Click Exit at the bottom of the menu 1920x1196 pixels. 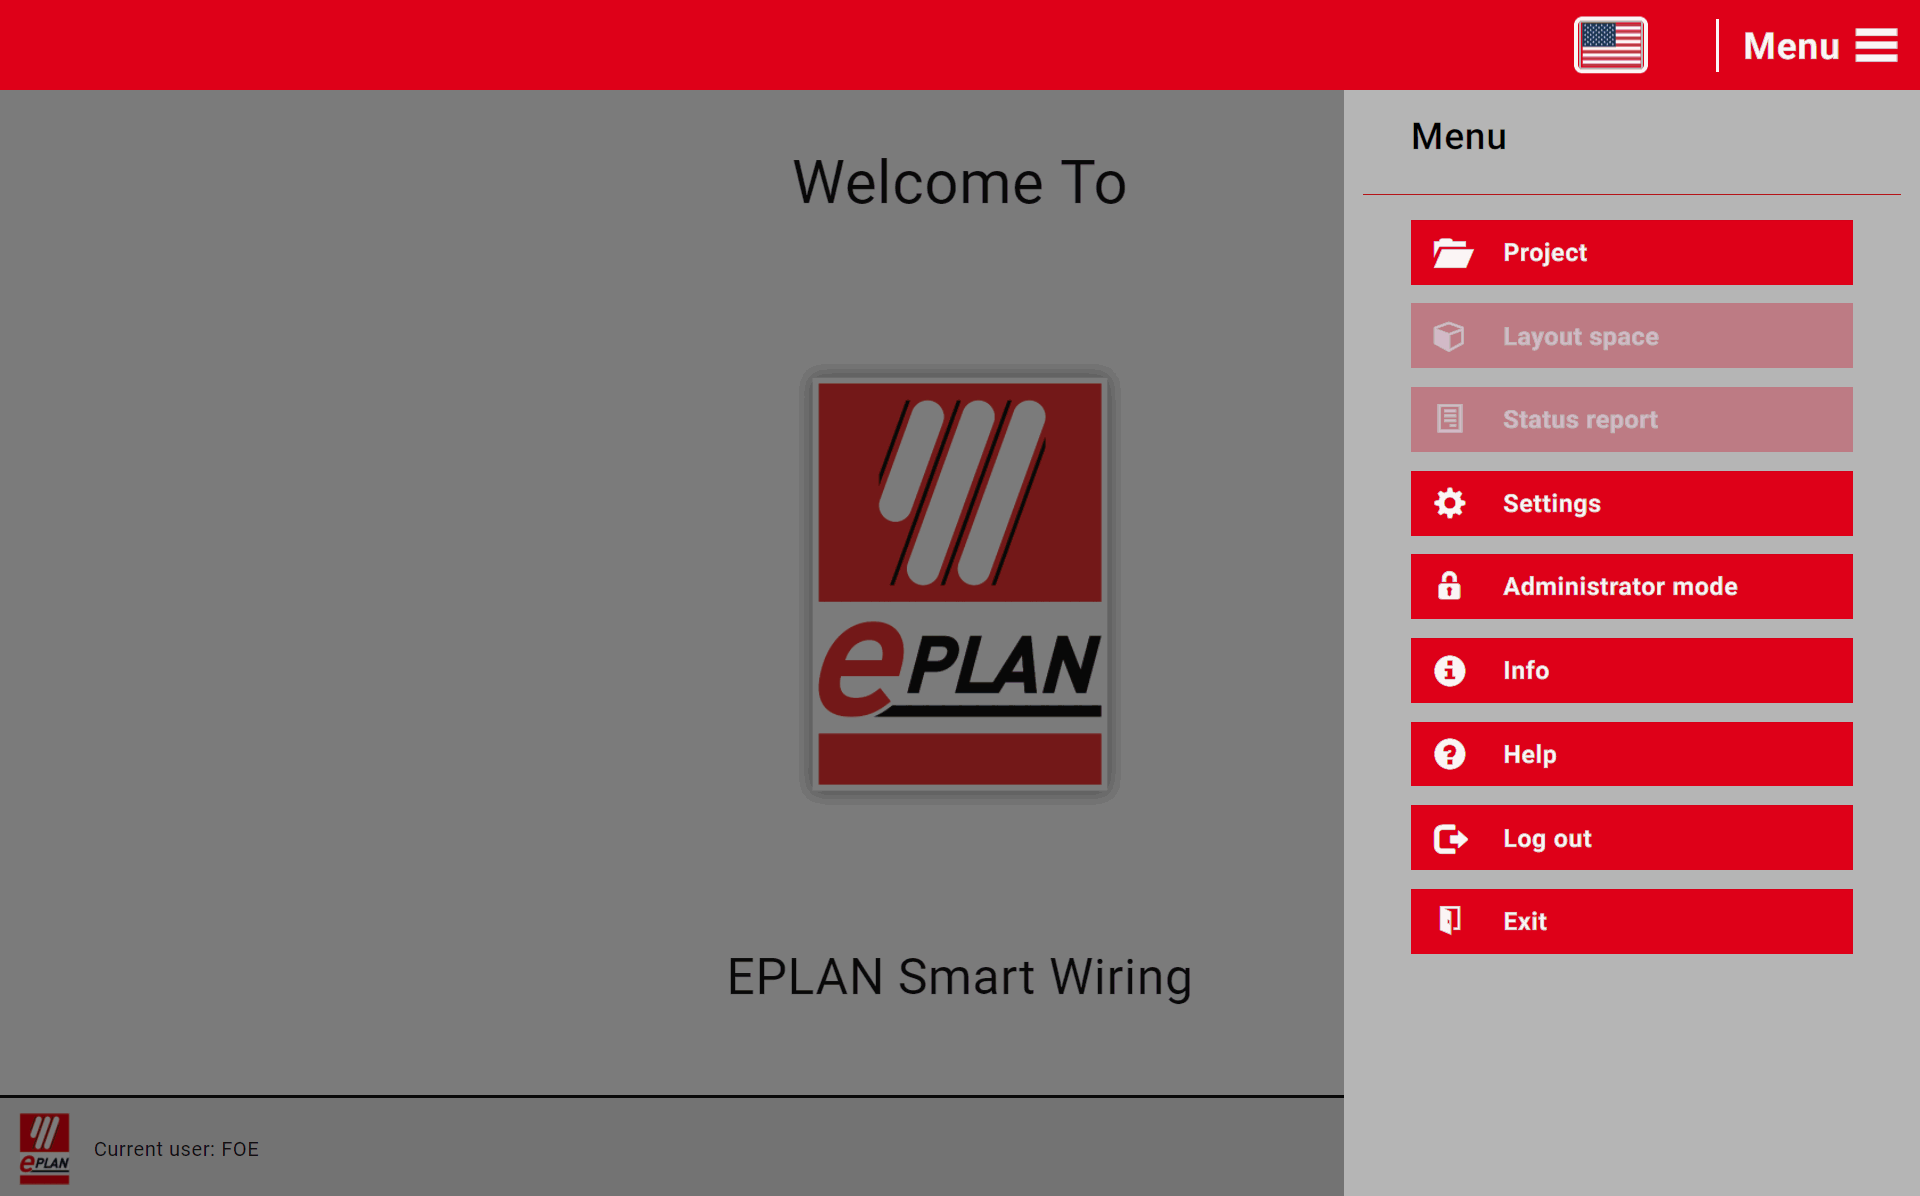pyautogui.click(x=1631, y=921)
